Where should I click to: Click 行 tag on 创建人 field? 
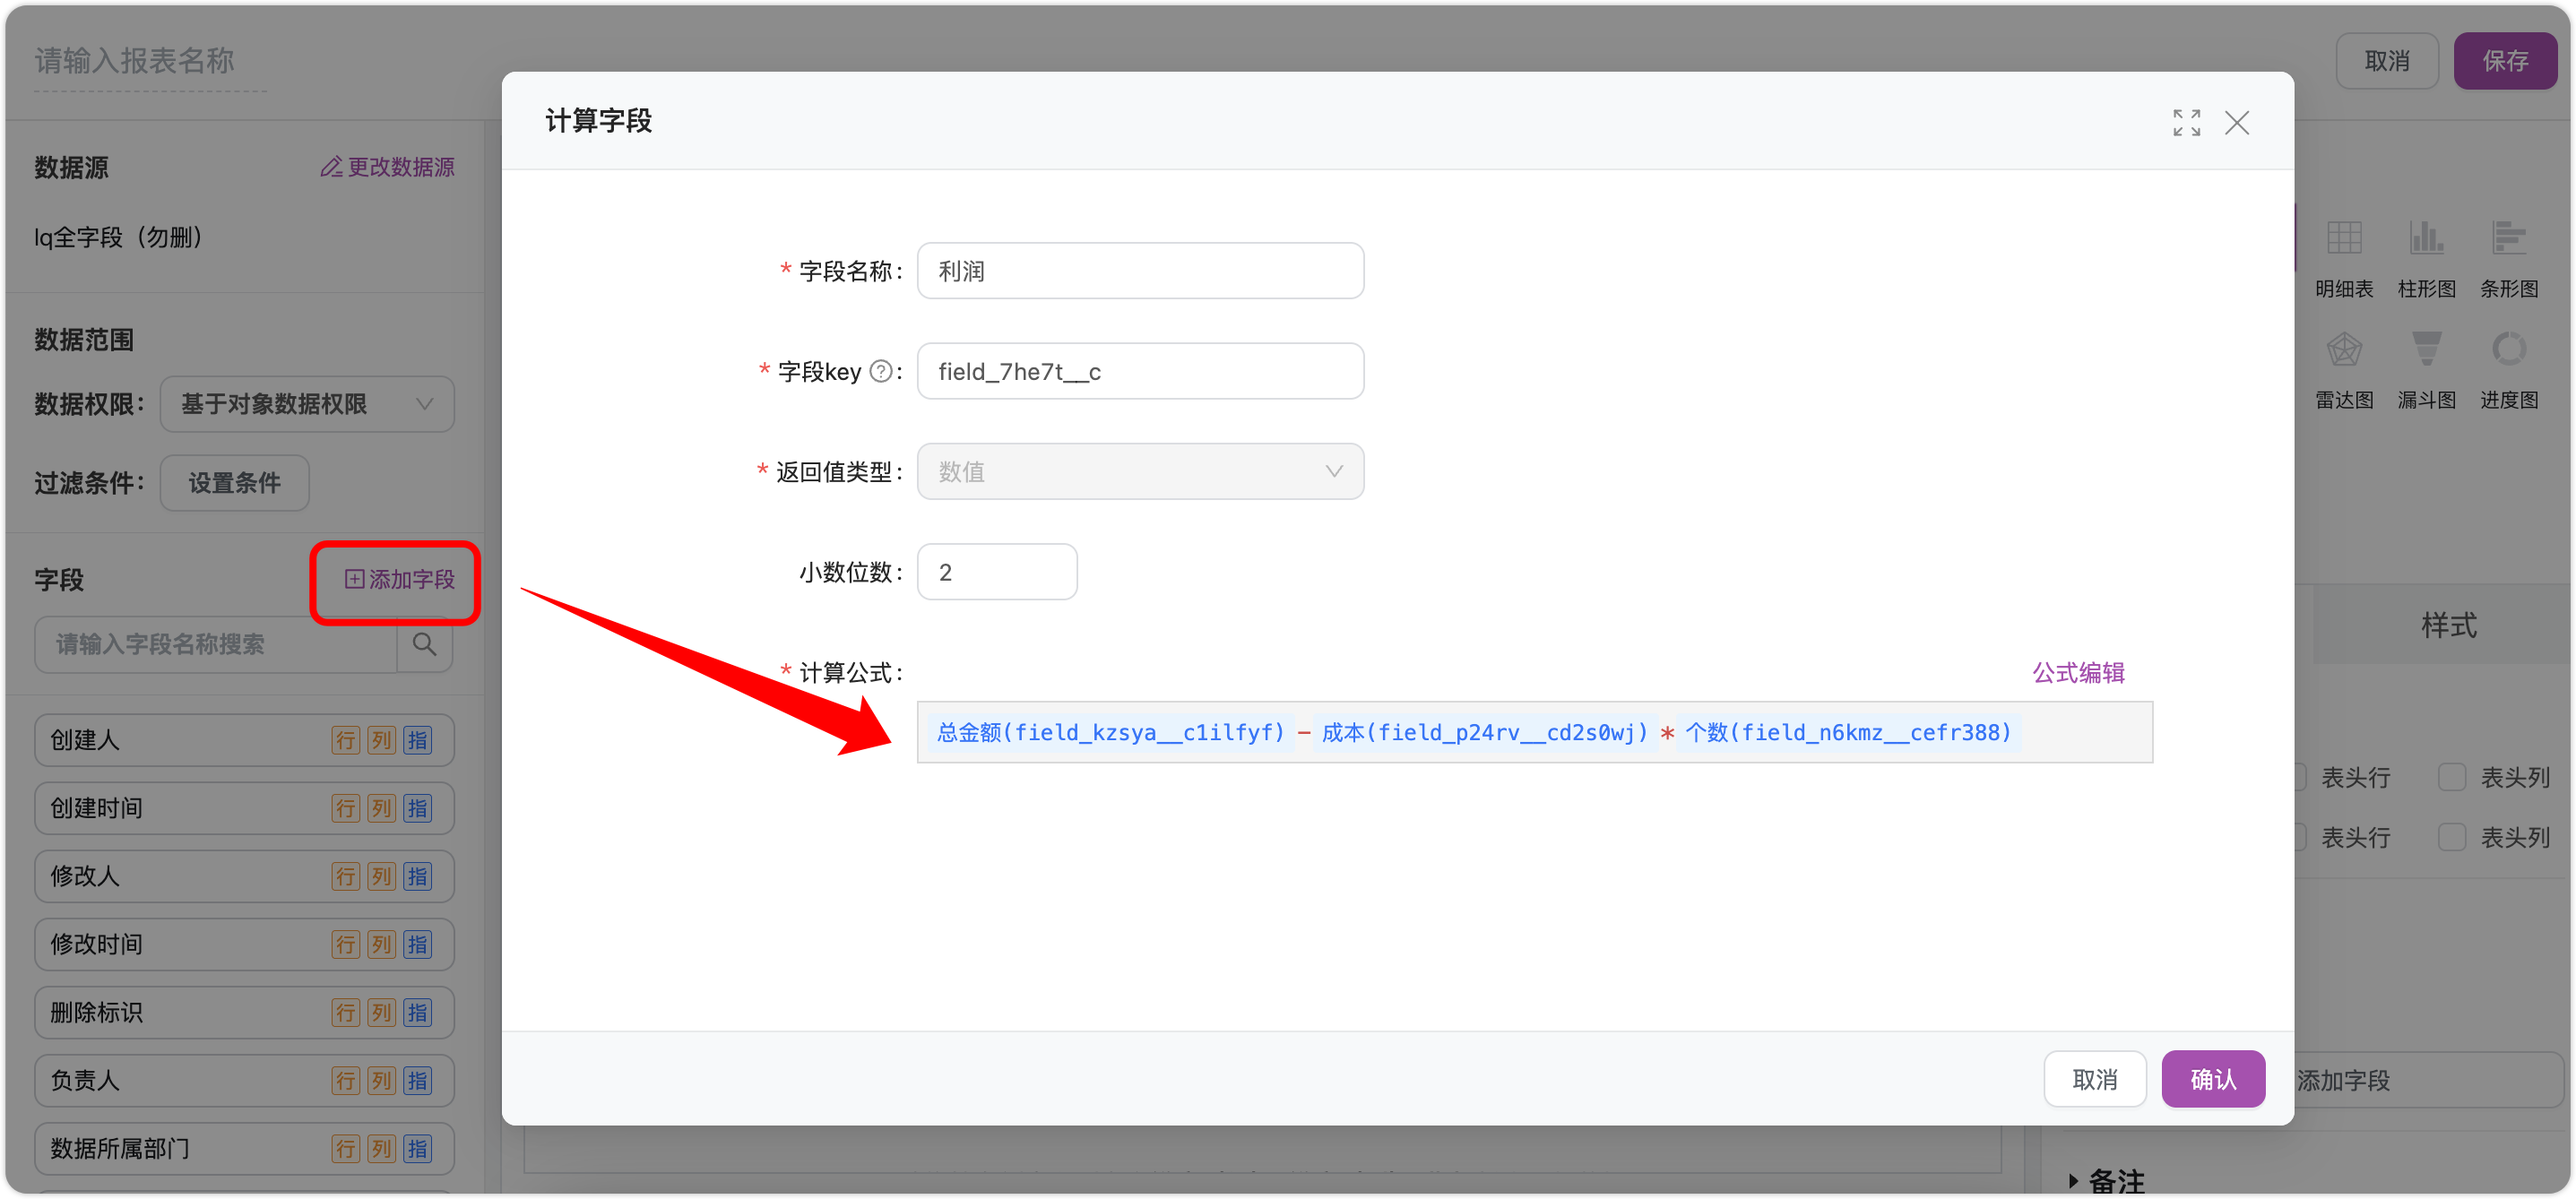point(345,740)
